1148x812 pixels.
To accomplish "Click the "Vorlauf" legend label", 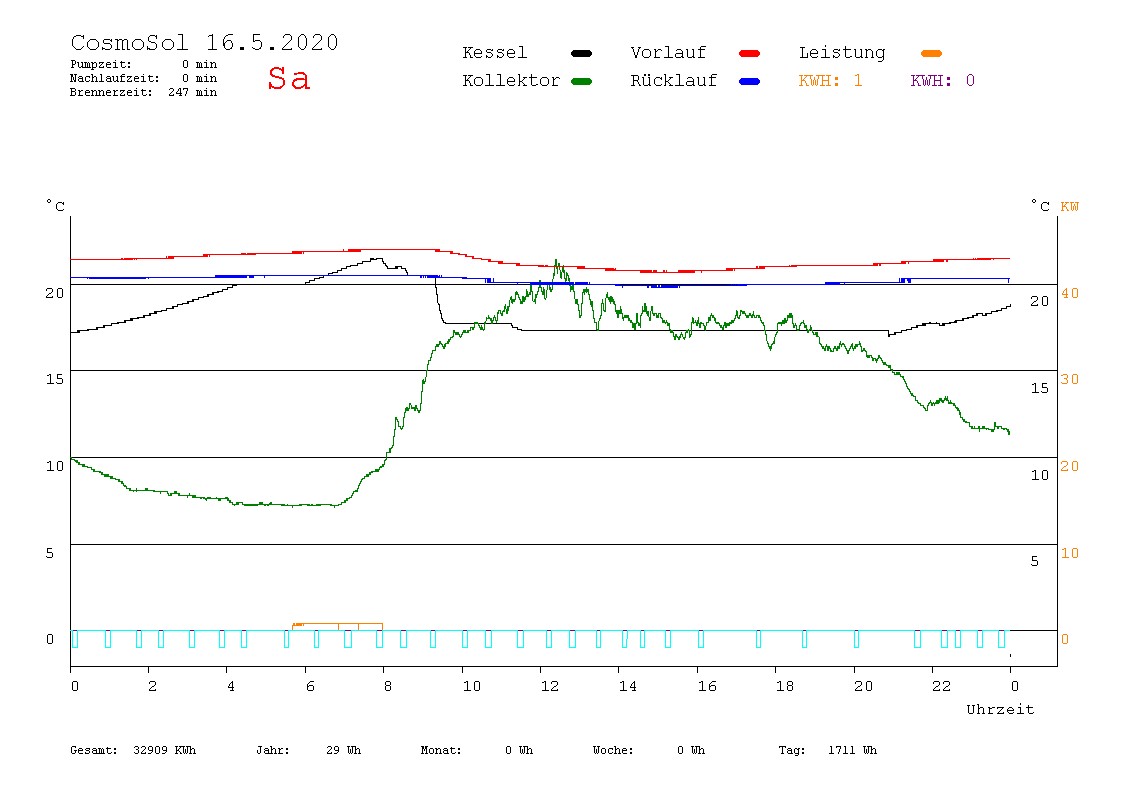I will point(668,53).
